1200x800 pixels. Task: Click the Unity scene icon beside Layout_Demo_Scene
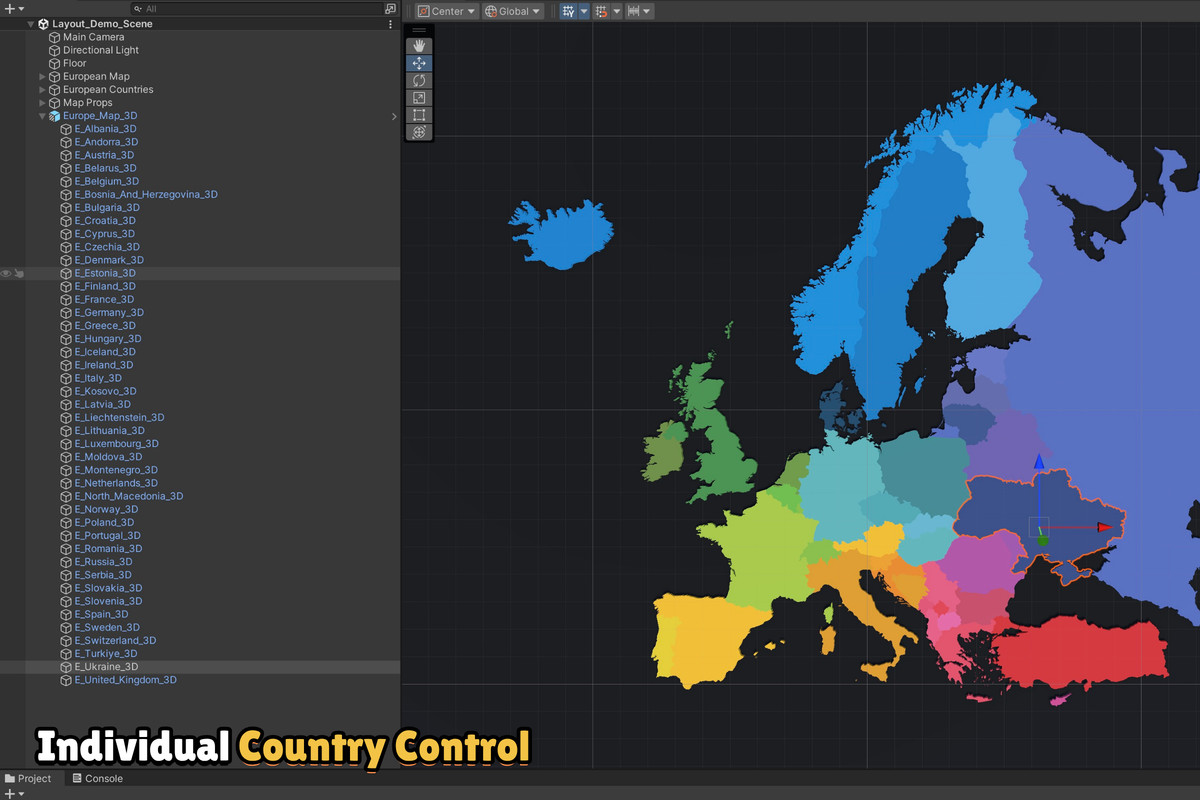coord(44,24)
